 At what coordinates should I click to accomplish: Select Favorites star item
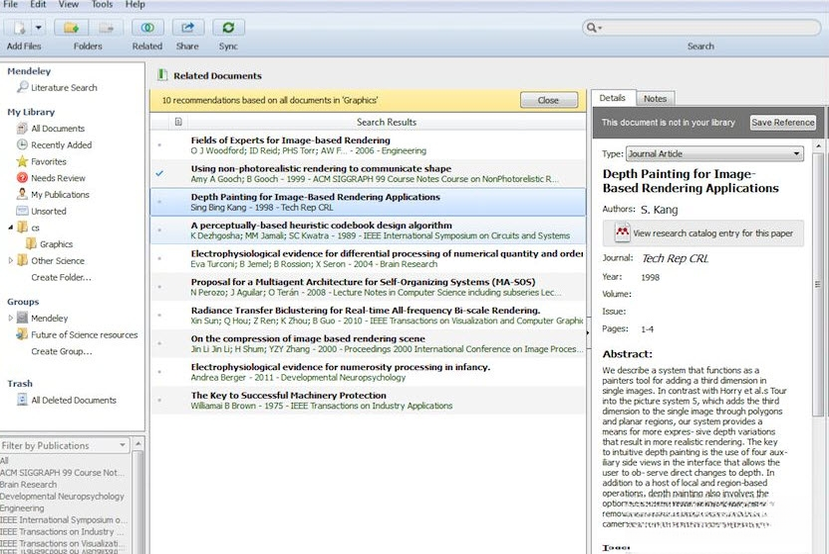[49, 162]
